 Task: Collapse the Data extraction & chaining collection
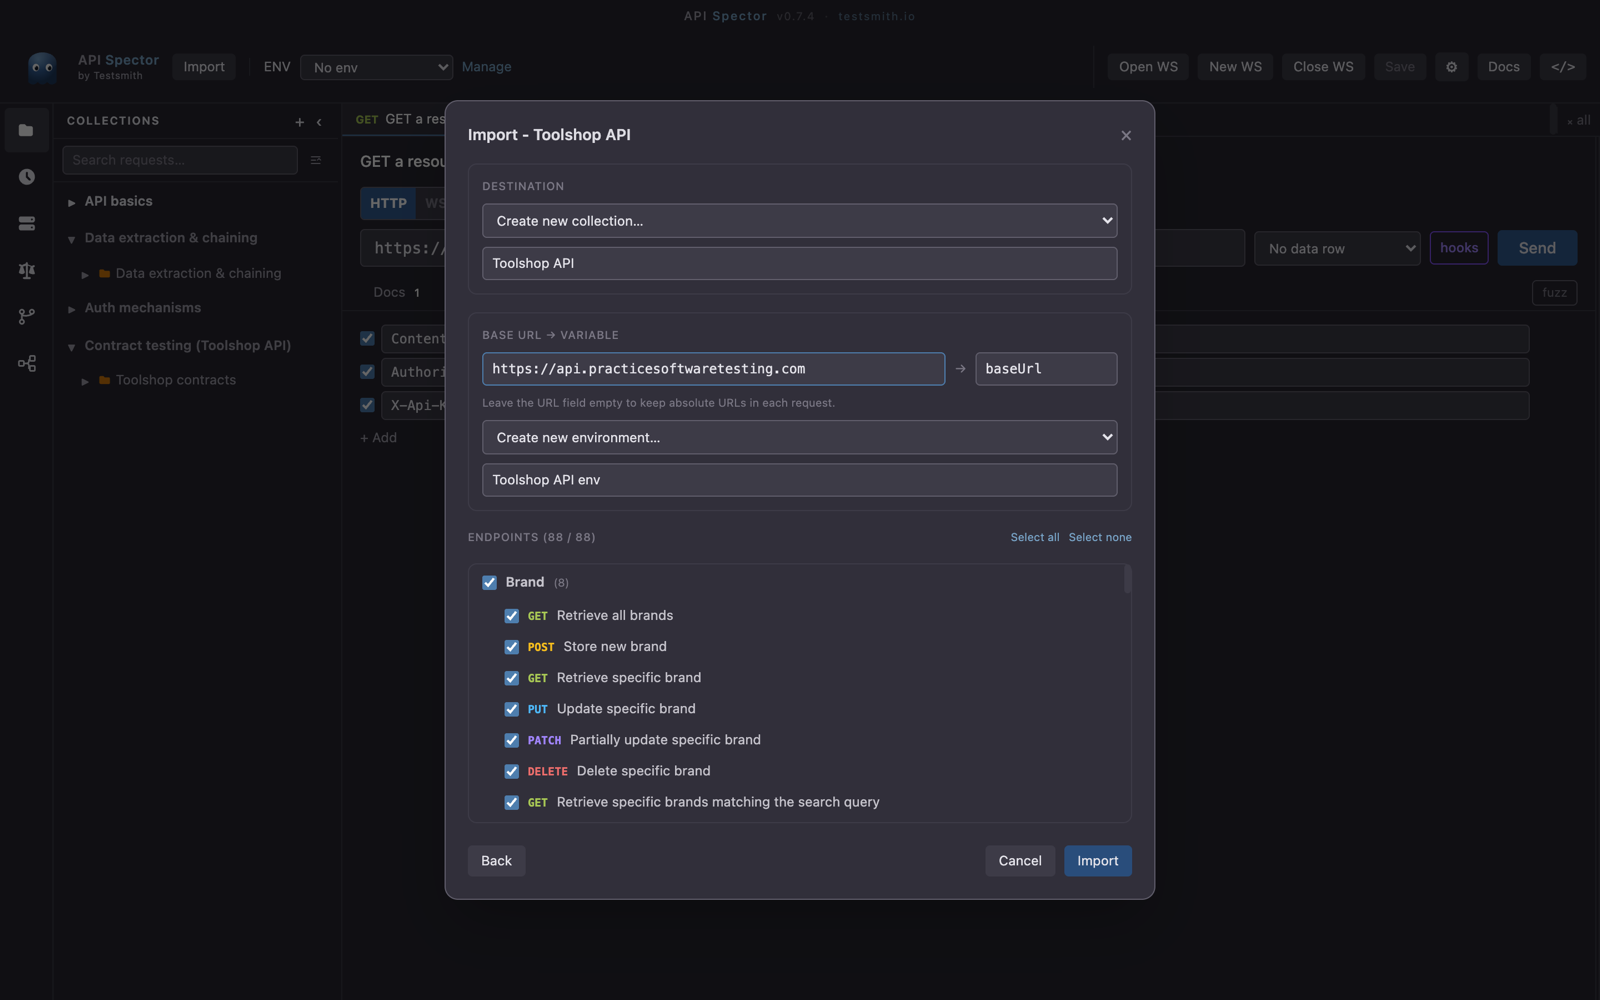point(71,239)
